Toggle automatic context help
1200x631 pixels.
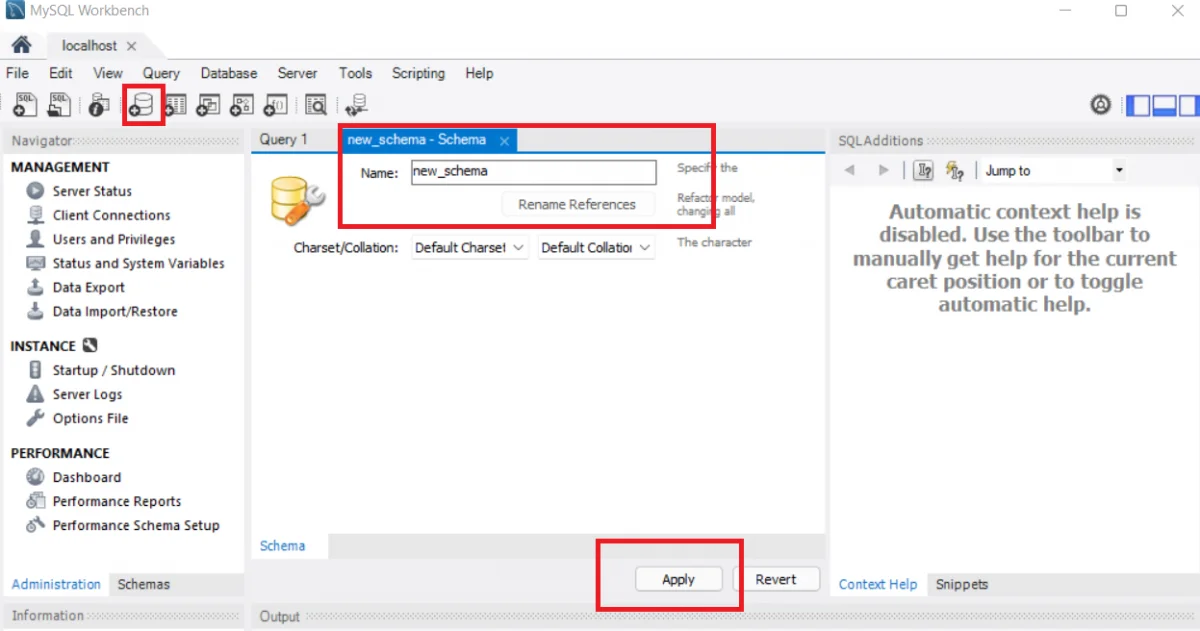(x=953, y=171)
